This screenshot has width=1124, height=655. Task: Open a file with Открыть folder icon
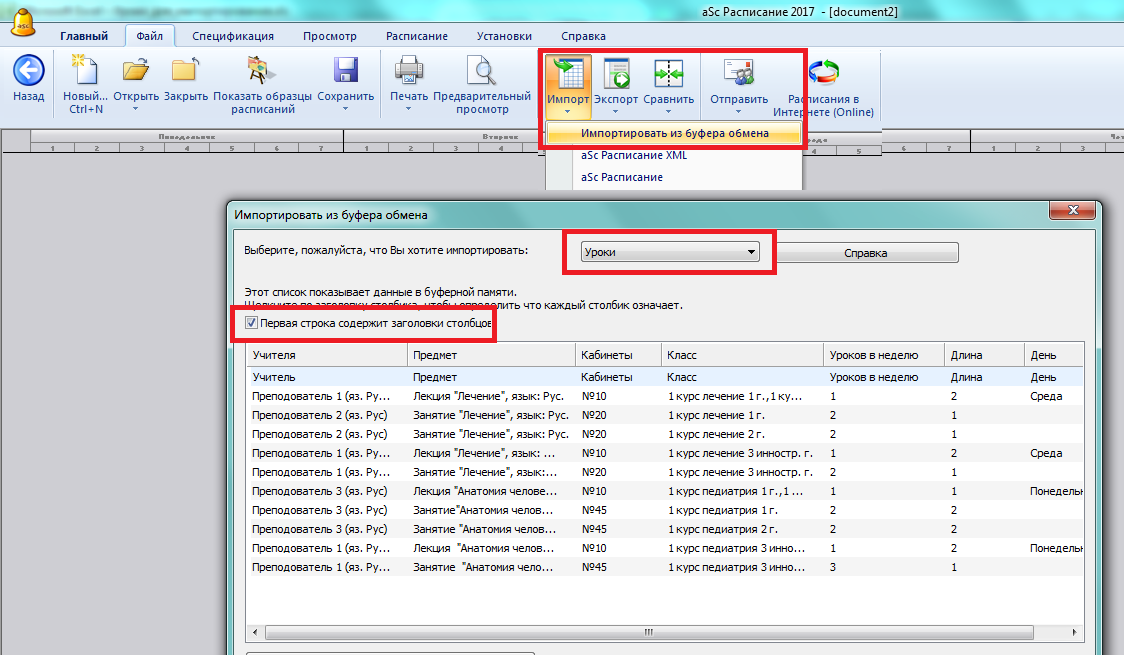pyautogui.click(x=135, y=70)
